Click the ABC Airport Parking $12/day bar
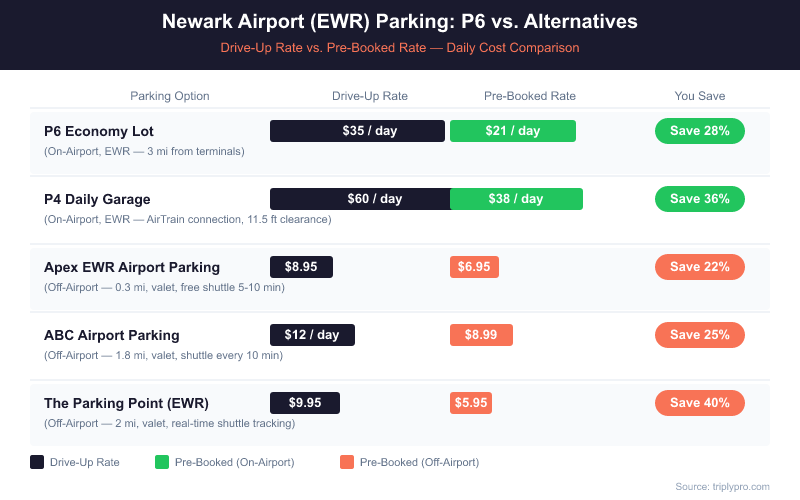800x500 pixels. [312, 335]
